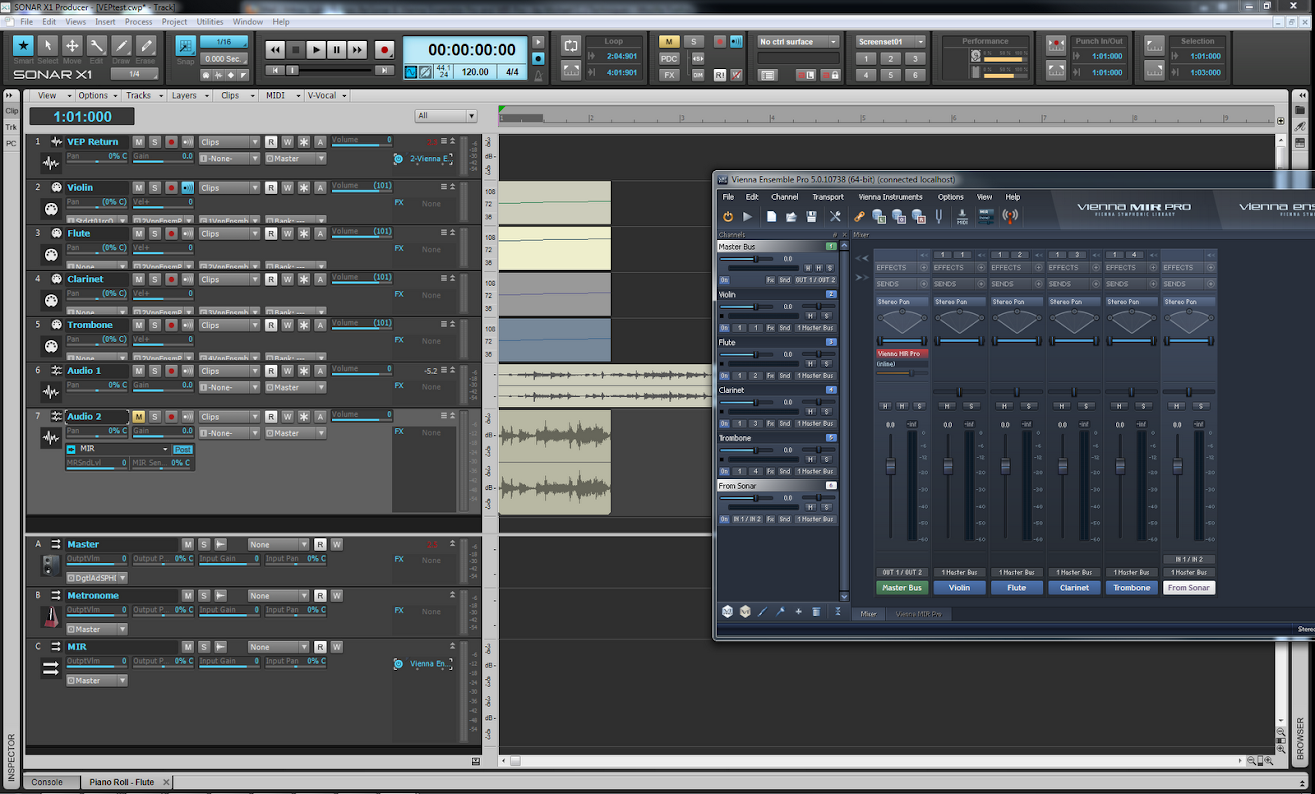The height and width of the screenshot is (794, 1315).
Task: Un-mute the Audio 2 track
Action: click(139, 417)
